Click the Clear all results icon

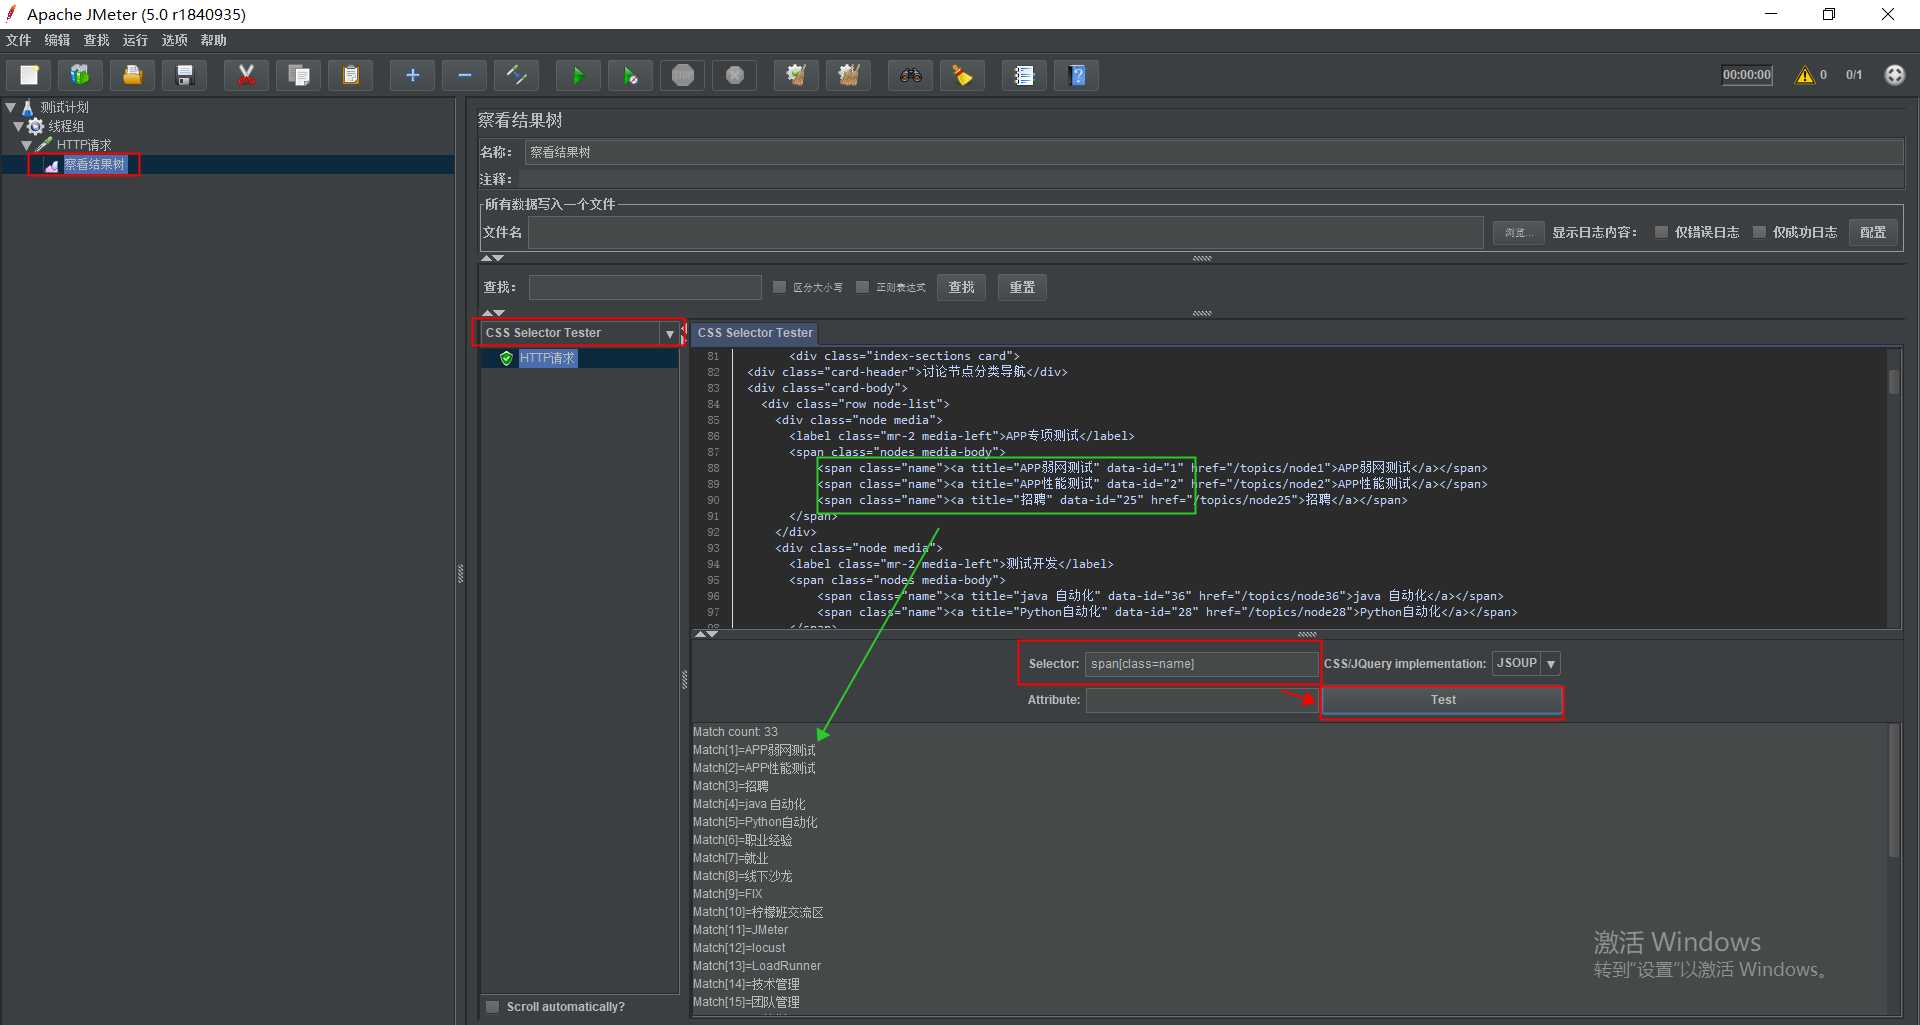[848, 75]
